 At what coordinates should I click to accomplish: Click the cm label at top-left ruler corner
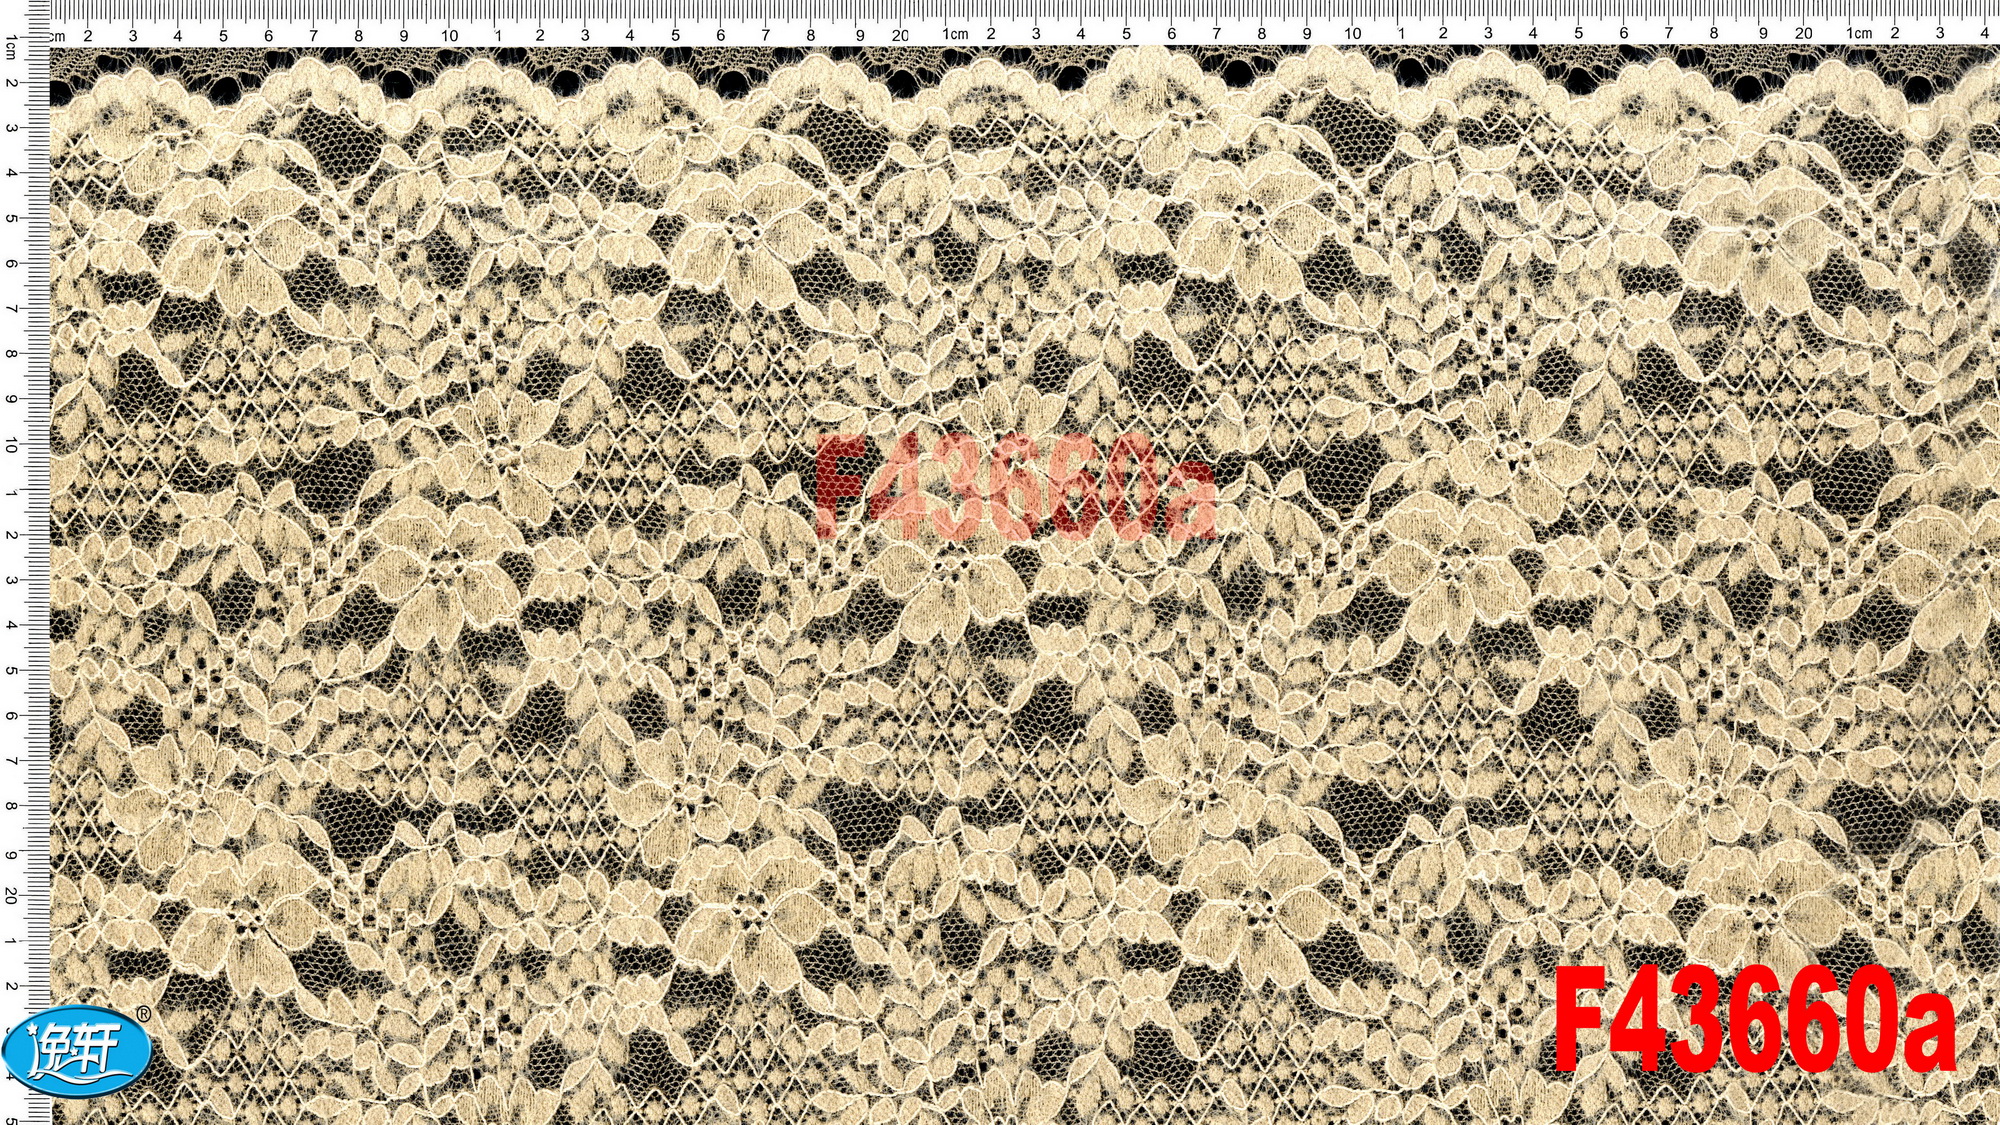[57, 36]
